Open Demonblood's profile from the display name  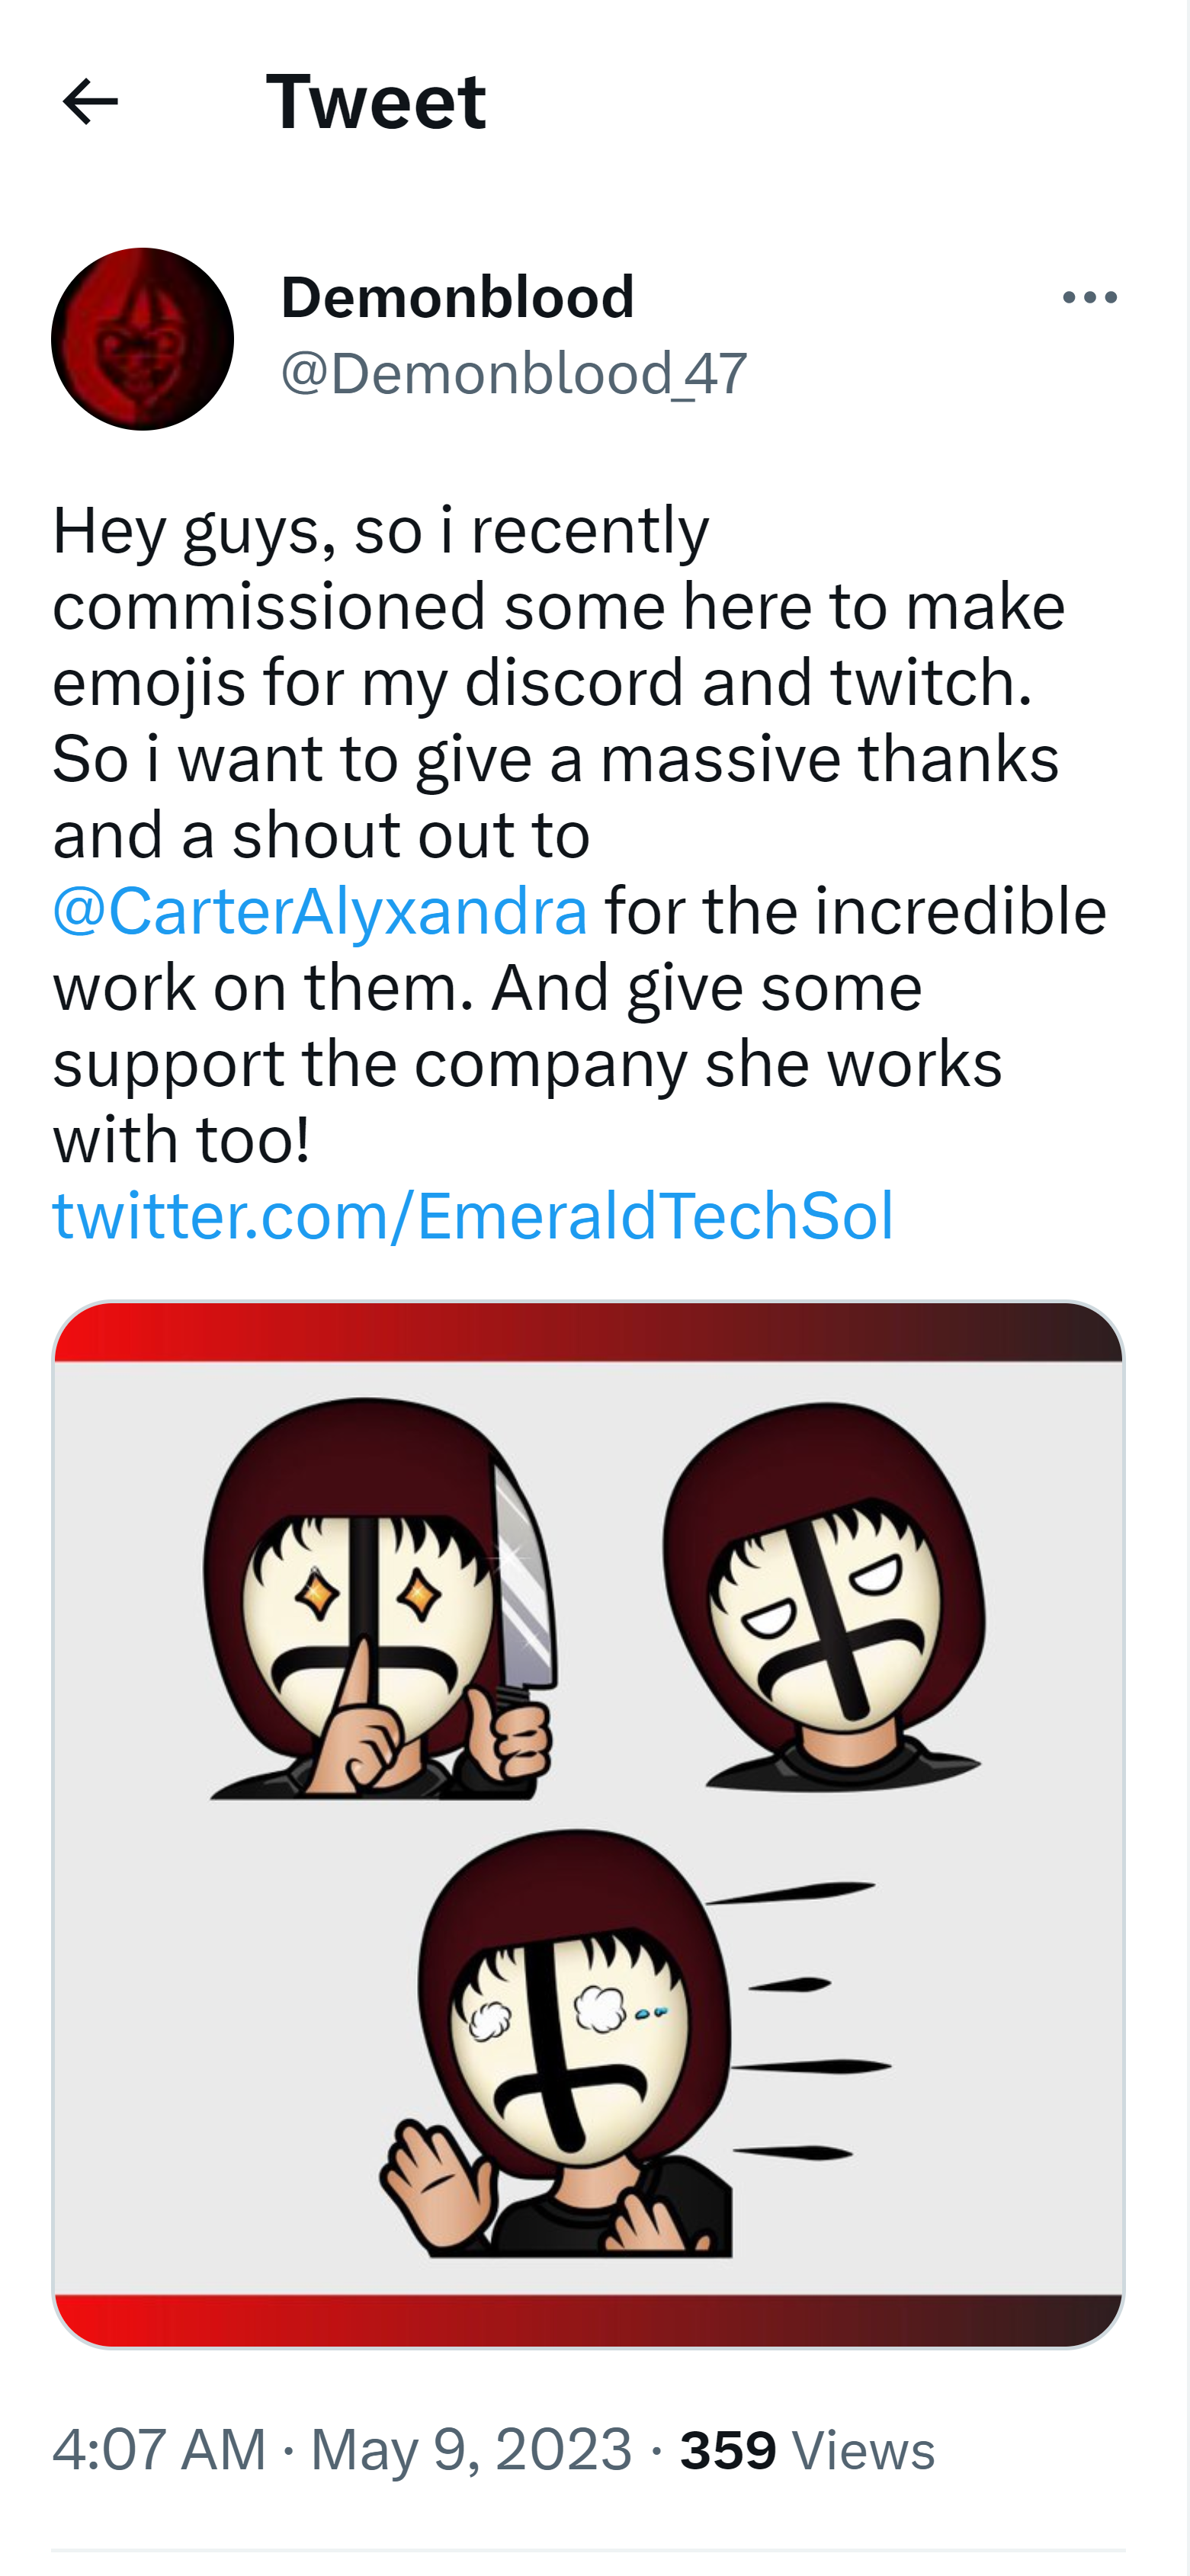456,296
